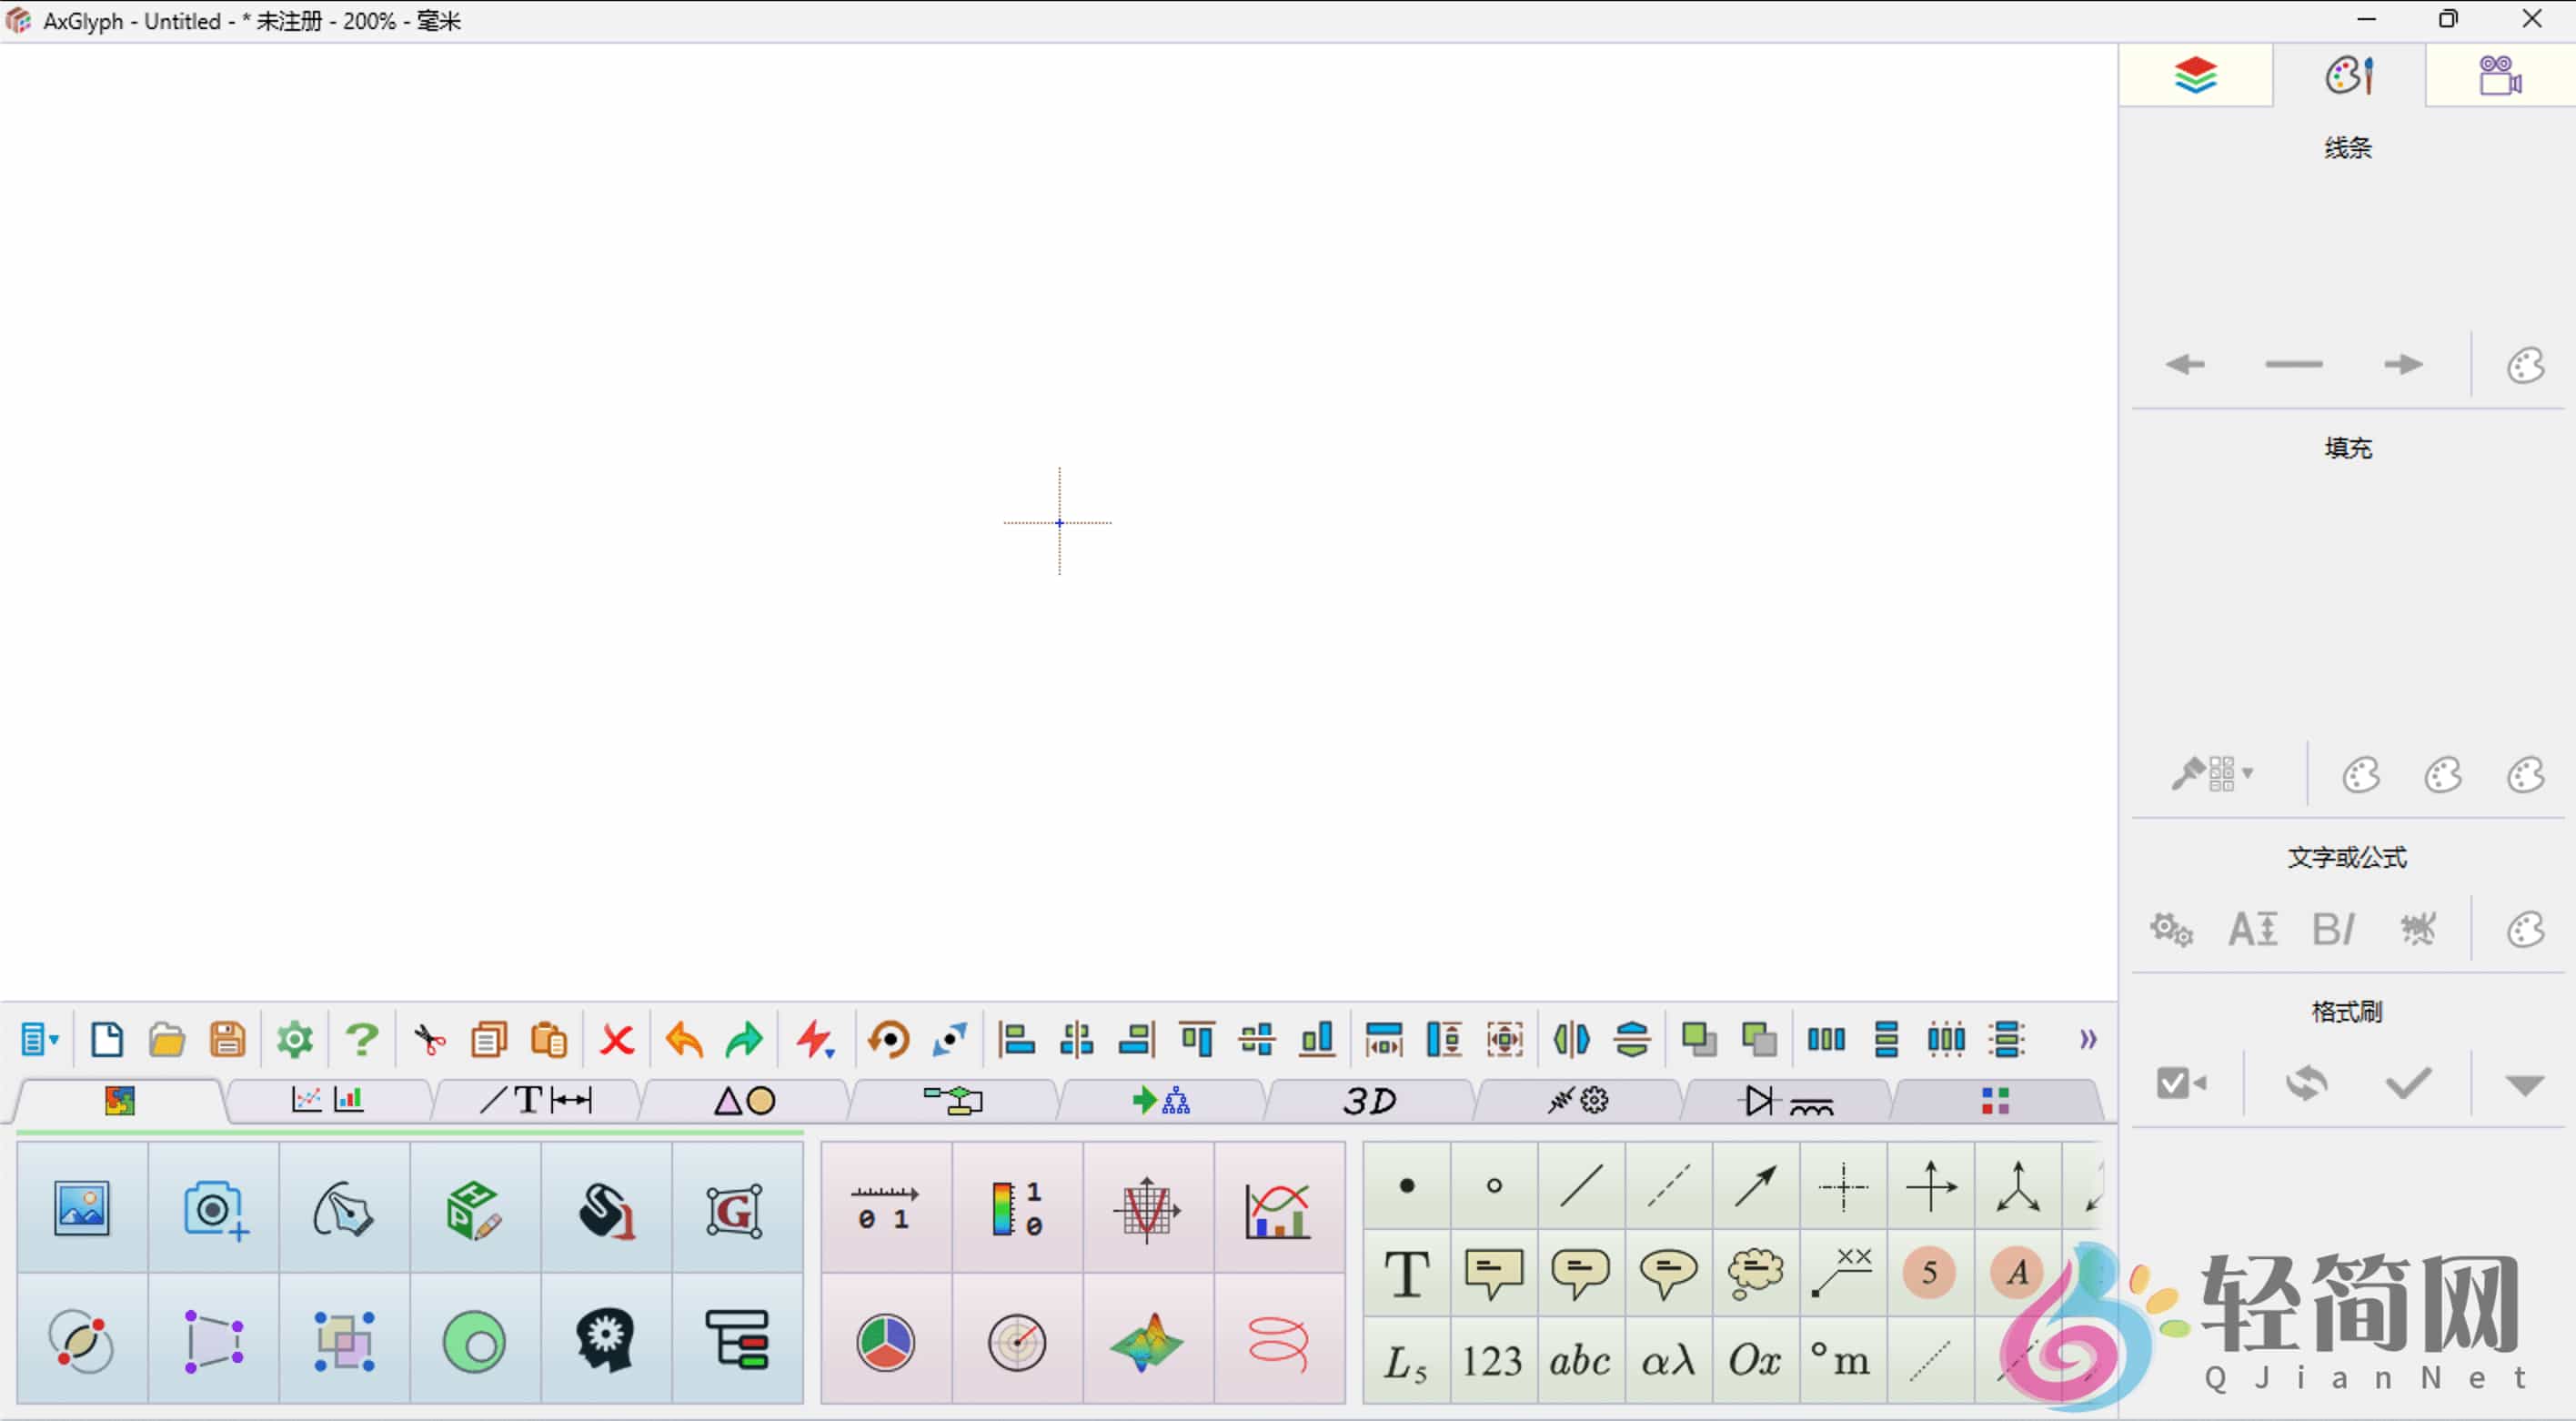Open the line color palette
Image resolution: width=2576 pixels, height=1421 pixels.
coord(2526,364)
